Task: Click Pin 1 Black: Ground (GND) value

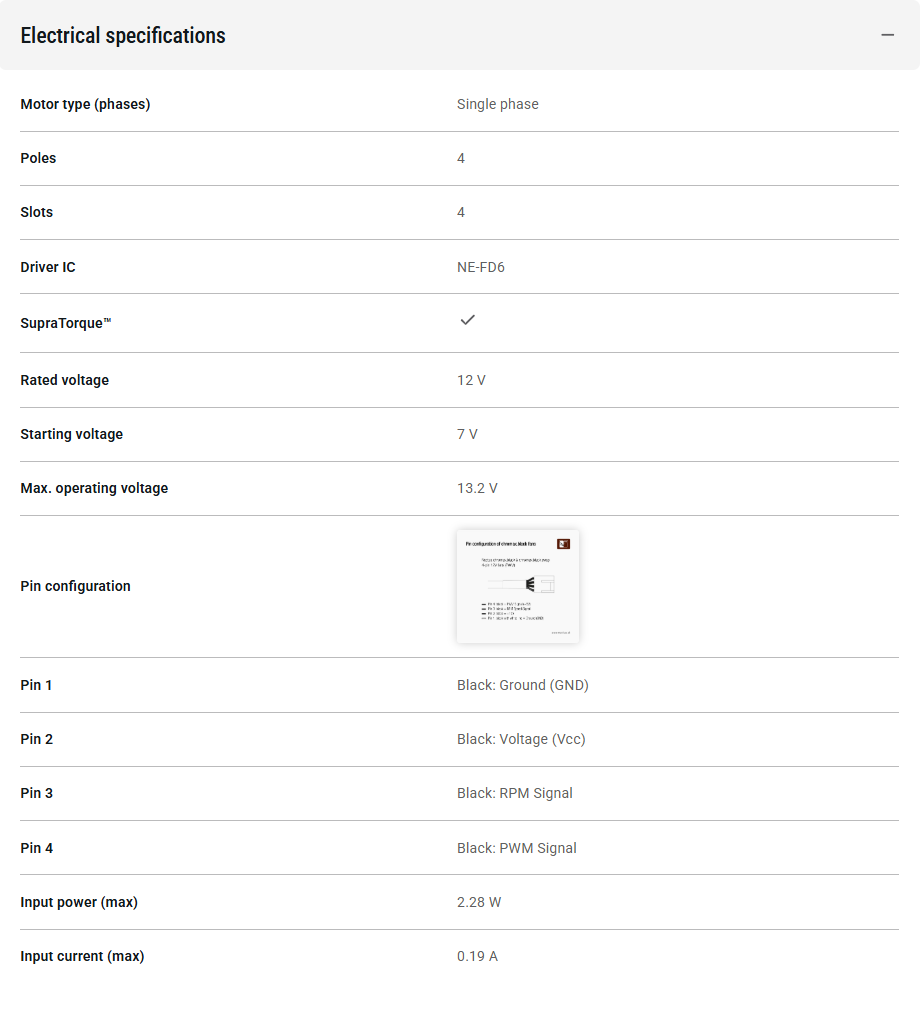Action: [x=523, y=686]
